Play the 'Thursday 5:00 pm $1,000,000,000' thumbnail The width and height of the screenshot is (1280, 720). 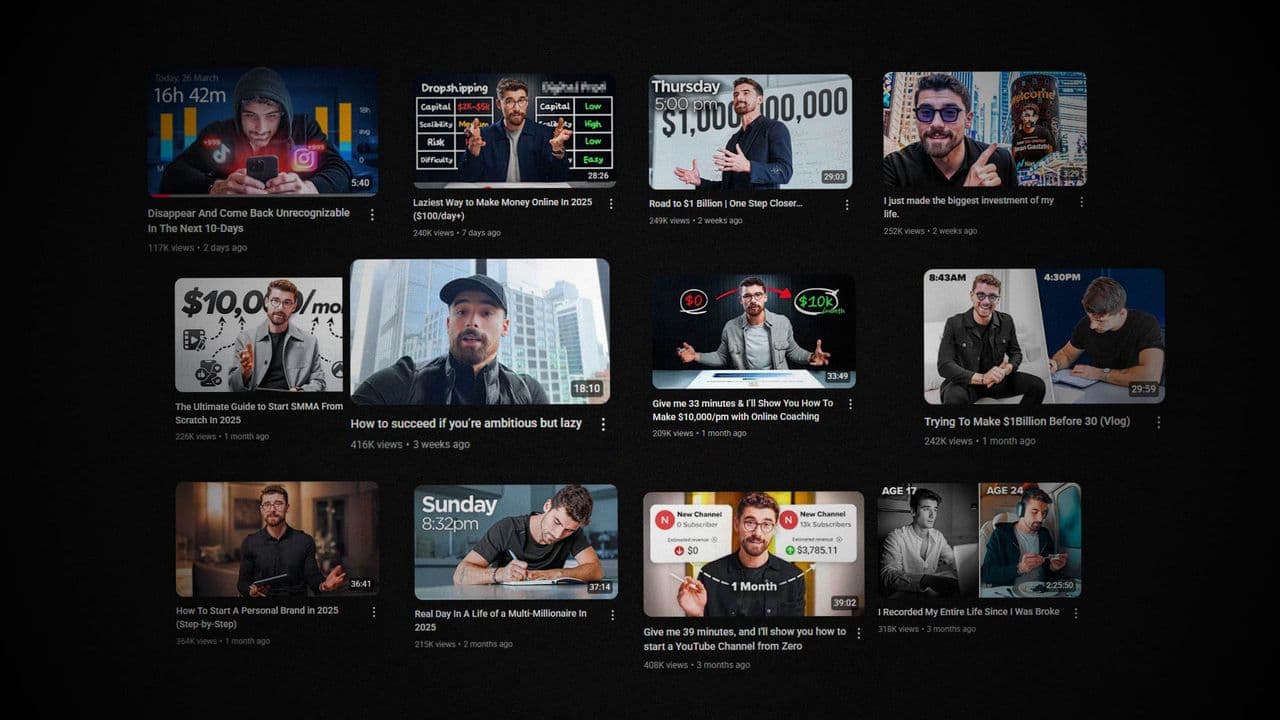[x=750, y=132]
